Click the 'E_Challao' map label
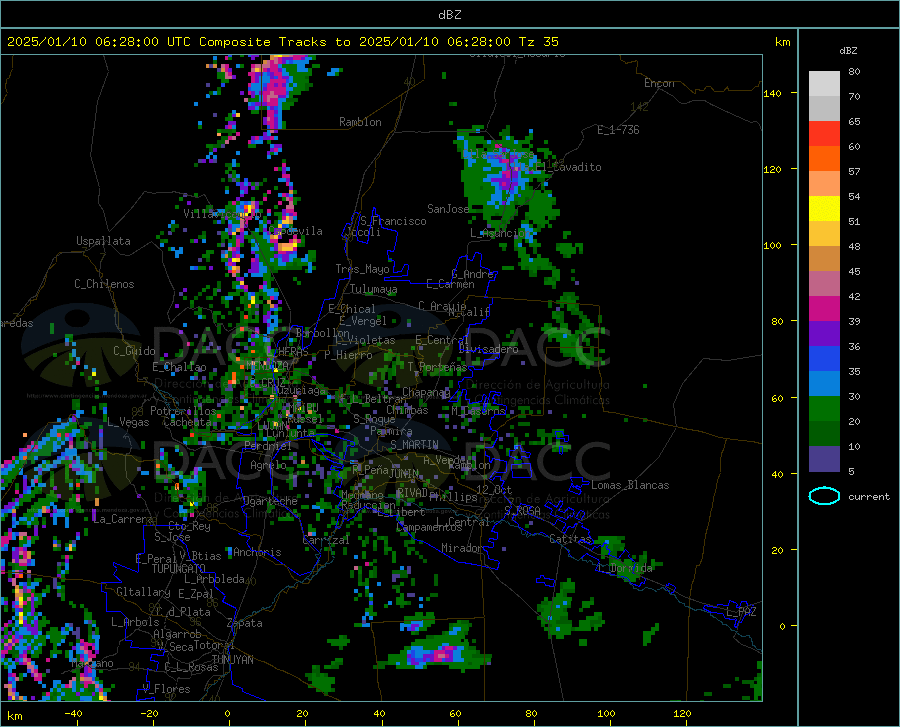This screenshot has height=727, width=900. pyautogui.click(x=179, y=367)
